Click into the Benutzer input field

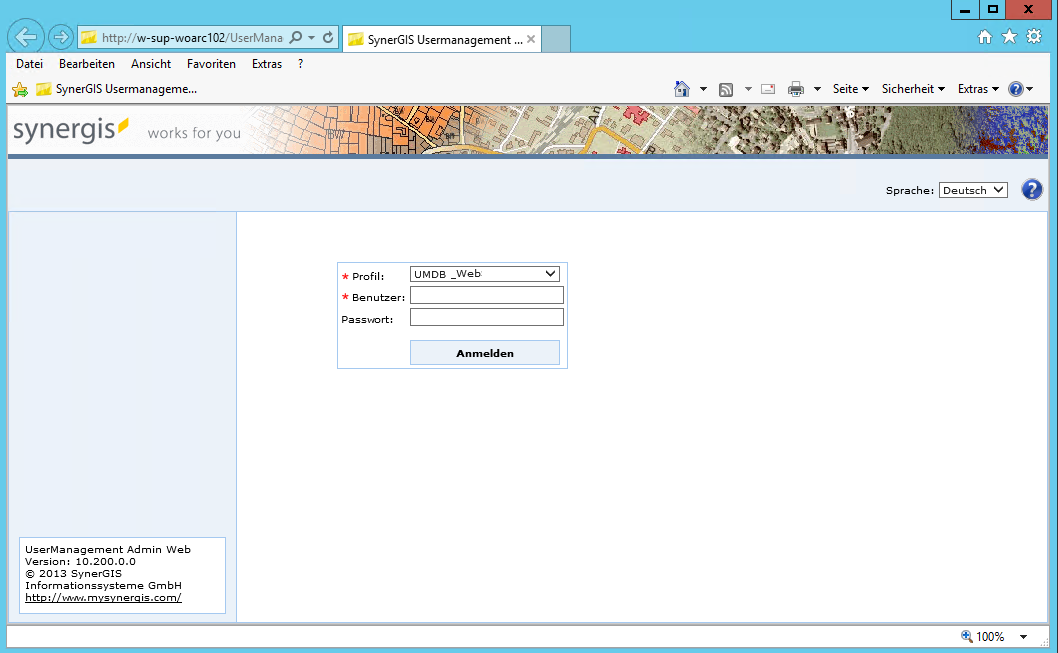pos(486,295)
